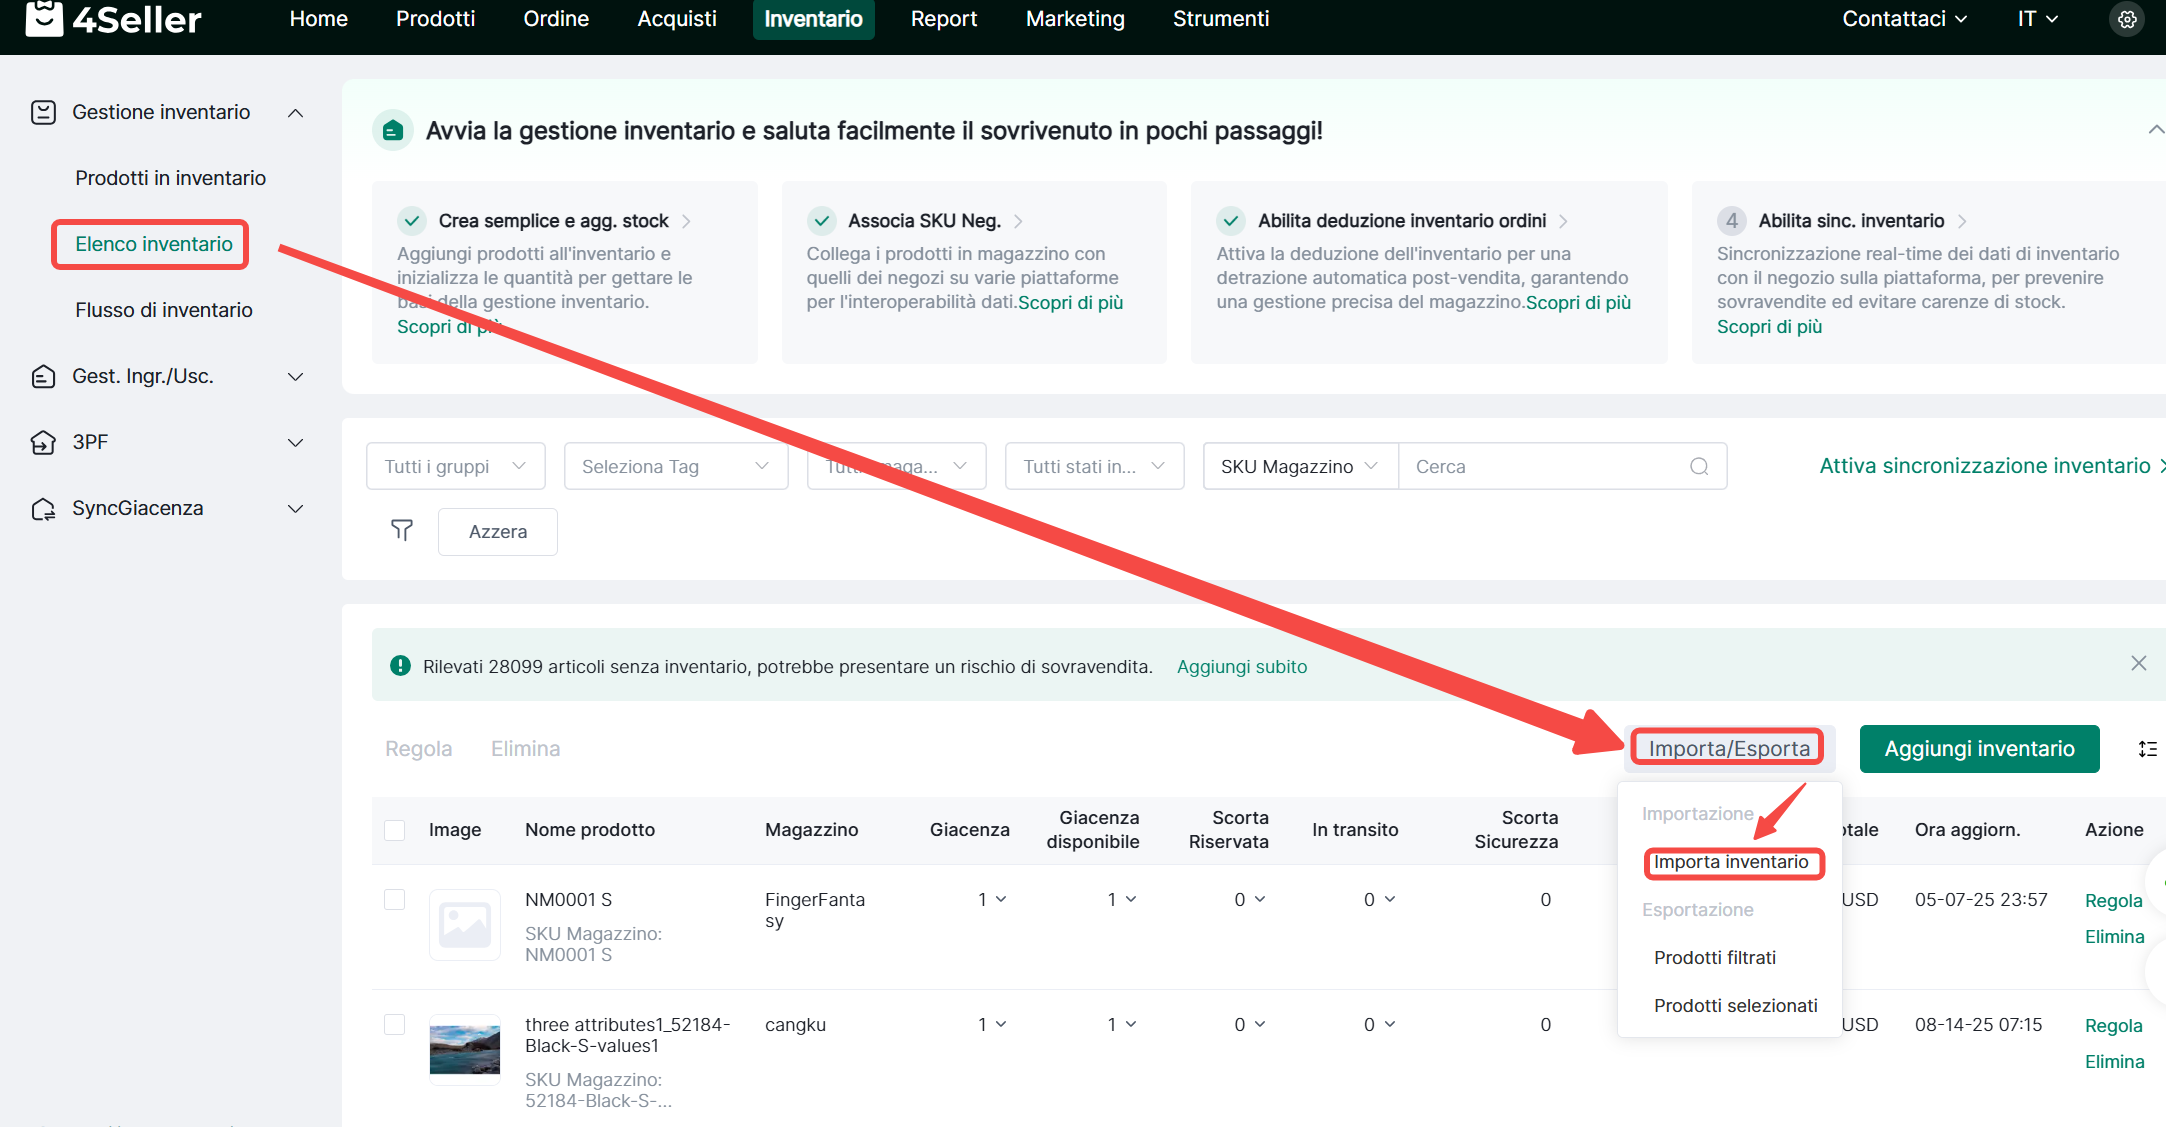
Task: Open the Seleziona Tag dropdown
Action: pyautogui.click(x=675, y=466)
